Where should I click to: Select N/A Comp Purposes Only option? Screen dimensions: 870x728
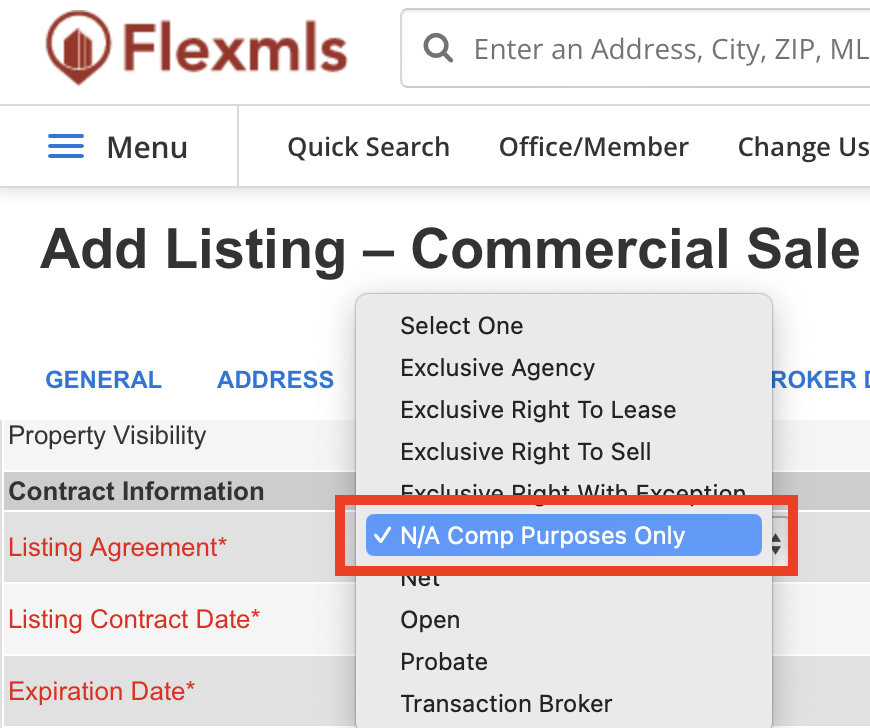(x=542, y=536)
